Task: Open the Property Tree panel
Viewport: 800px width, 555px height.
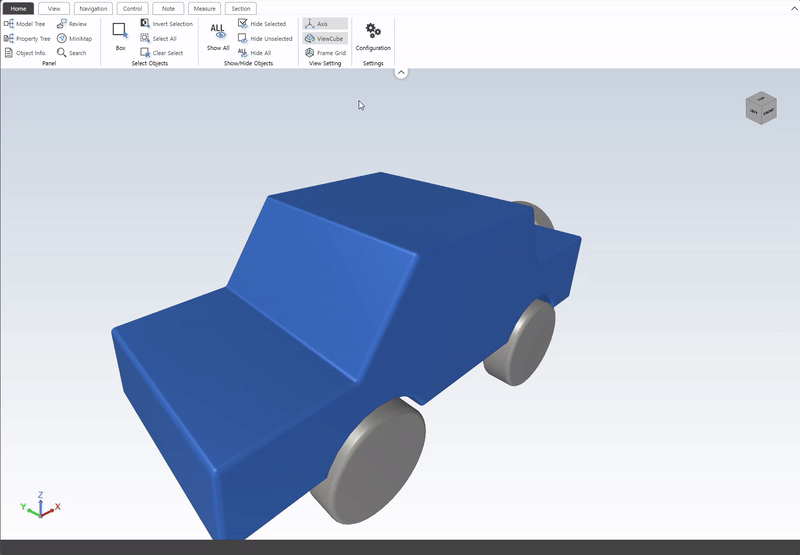Action: (27, 39)
